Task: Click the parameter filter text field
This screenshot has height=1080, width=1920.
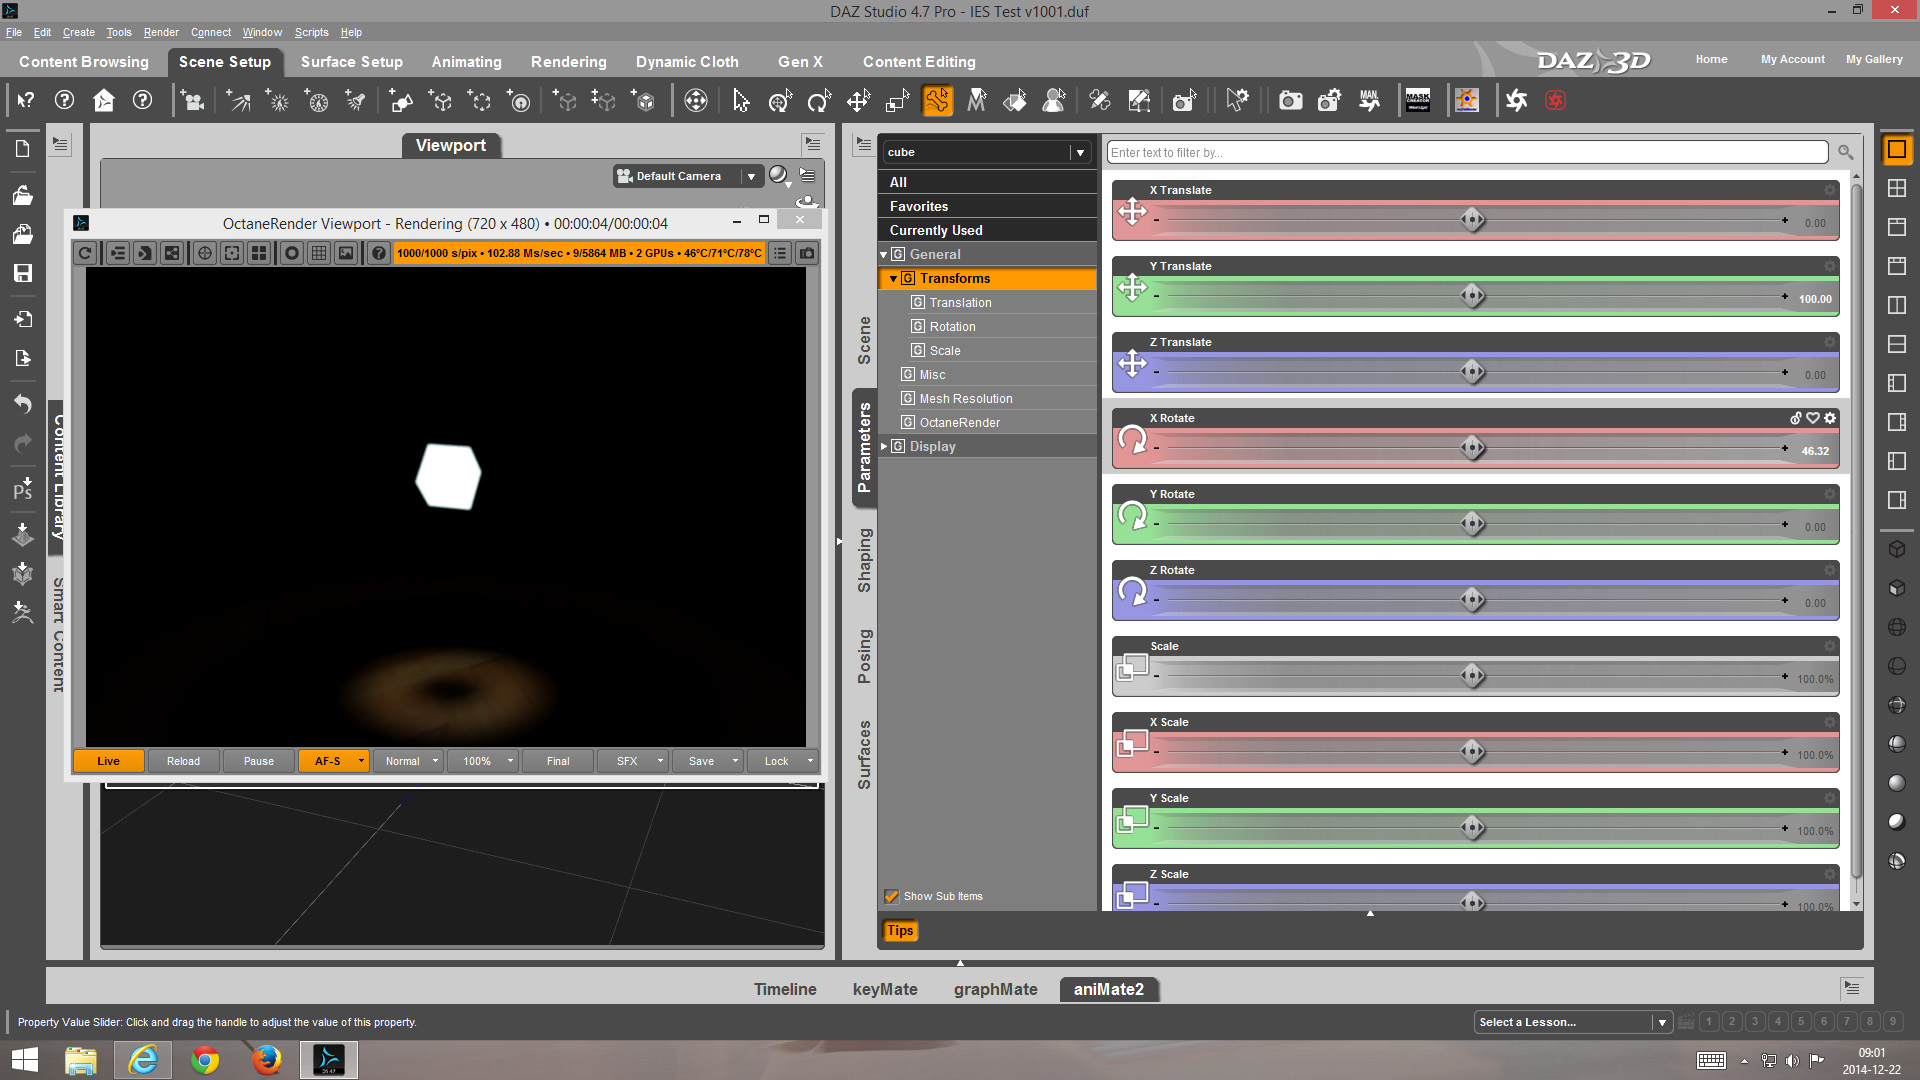Action: (1466, 152)
